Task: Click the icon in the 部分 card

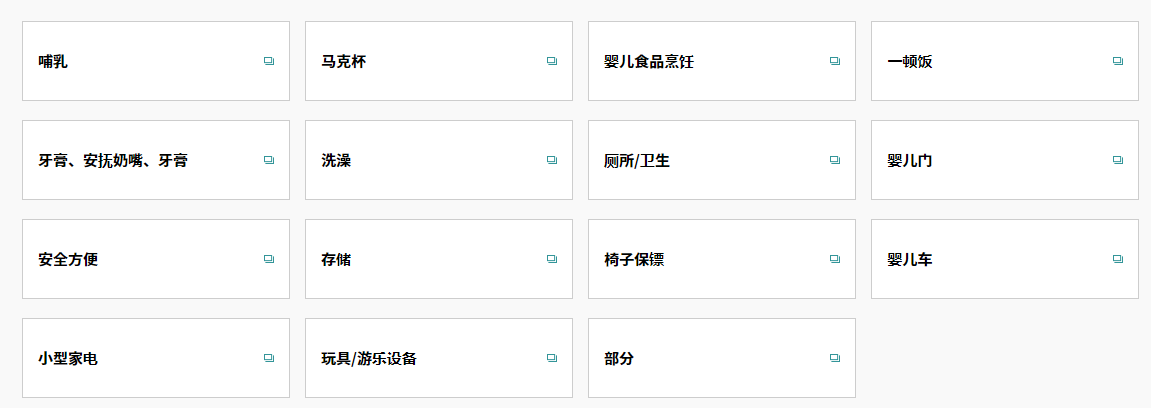Action: click(835, 358)
